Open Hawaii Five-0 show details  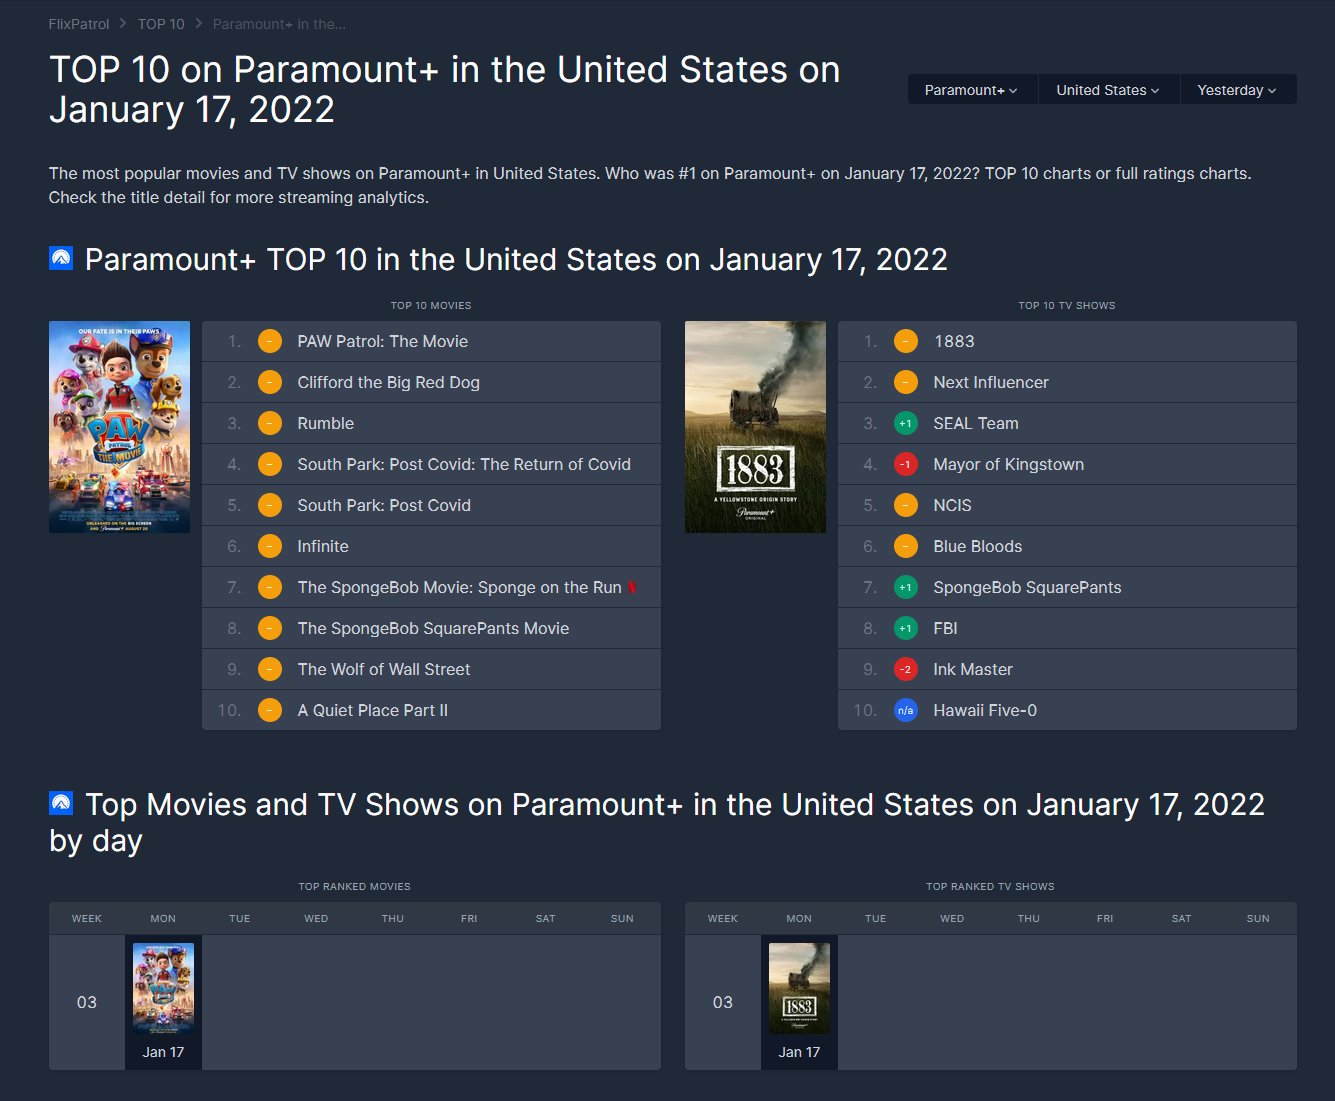(985, 710)
